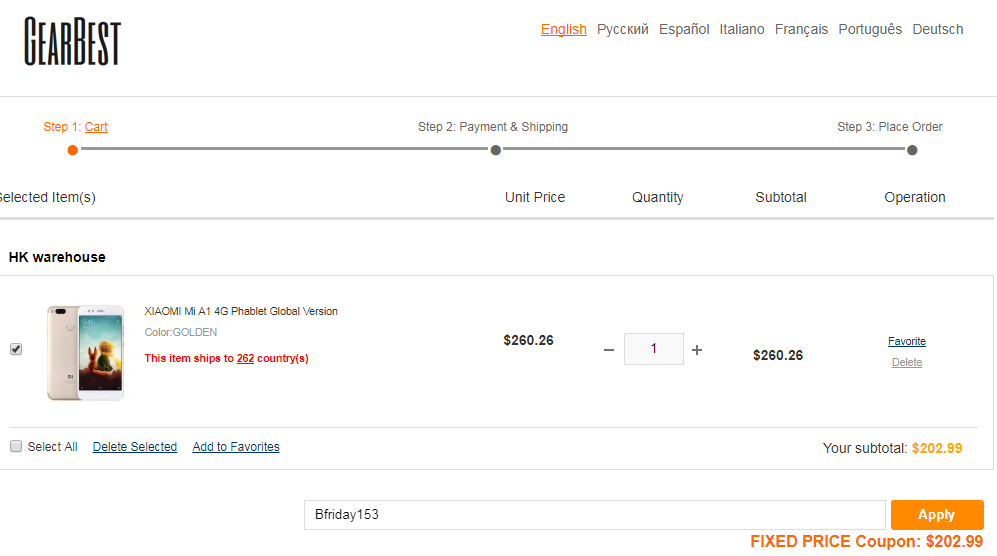Image resolution: width=997 pixels, height=556 pixels.
Task: Increase quantity with the plus icon
Action: (697, 350)
